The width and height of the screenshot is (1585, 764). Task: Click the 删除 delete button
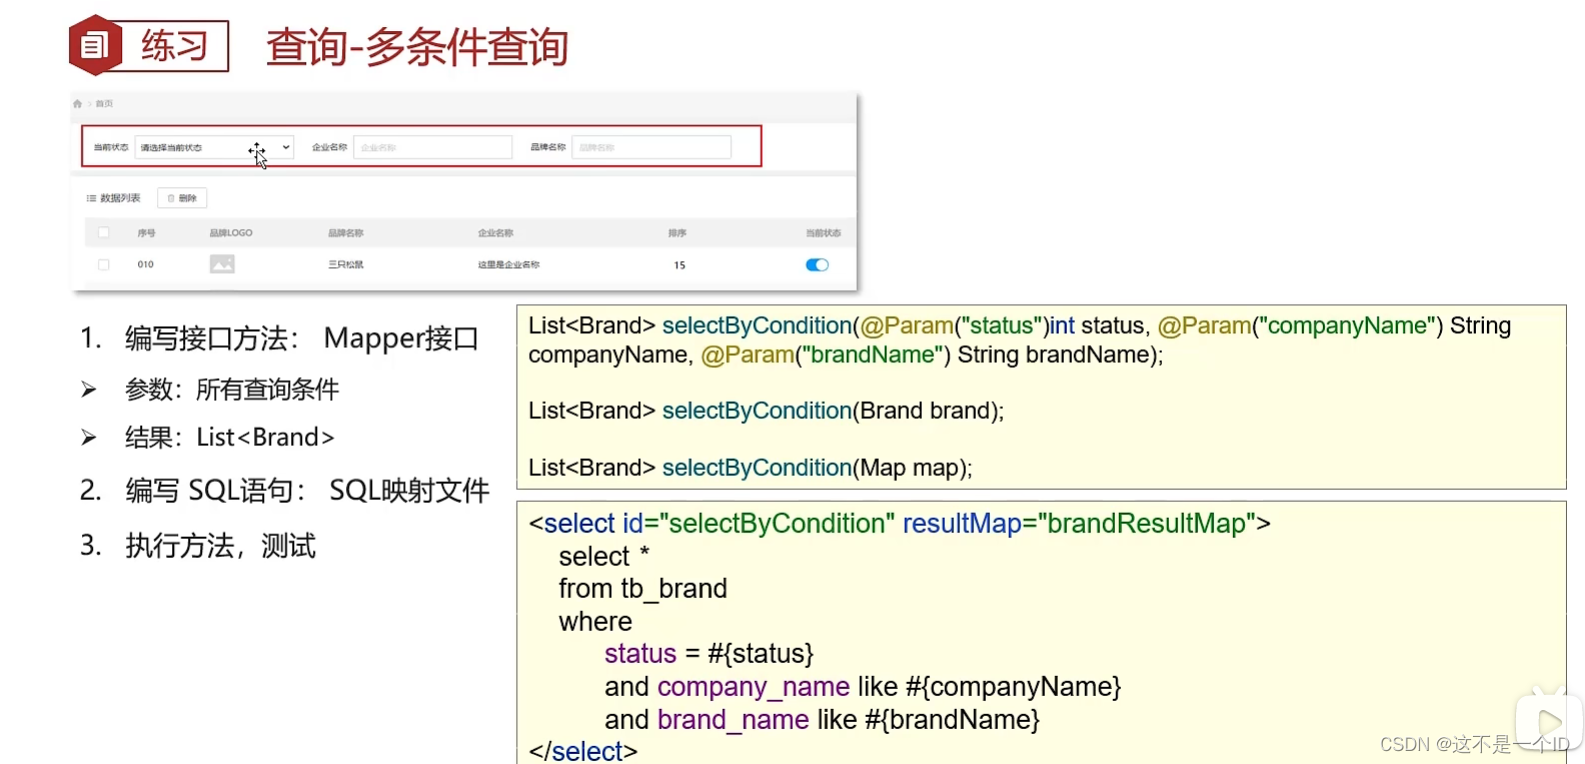182,198
